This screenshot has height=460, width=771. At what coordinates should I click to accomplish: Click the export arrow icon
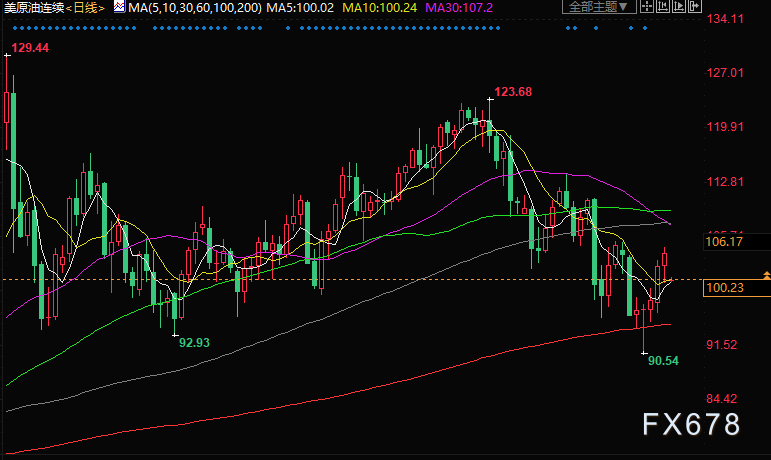pos(695,6)
